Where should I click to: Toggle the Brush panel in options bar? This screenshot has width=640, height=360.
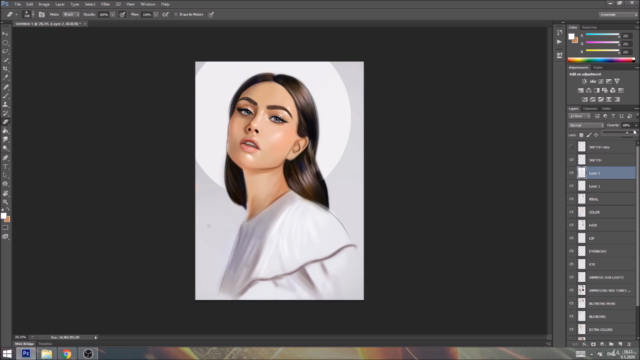tap(42, 15)
